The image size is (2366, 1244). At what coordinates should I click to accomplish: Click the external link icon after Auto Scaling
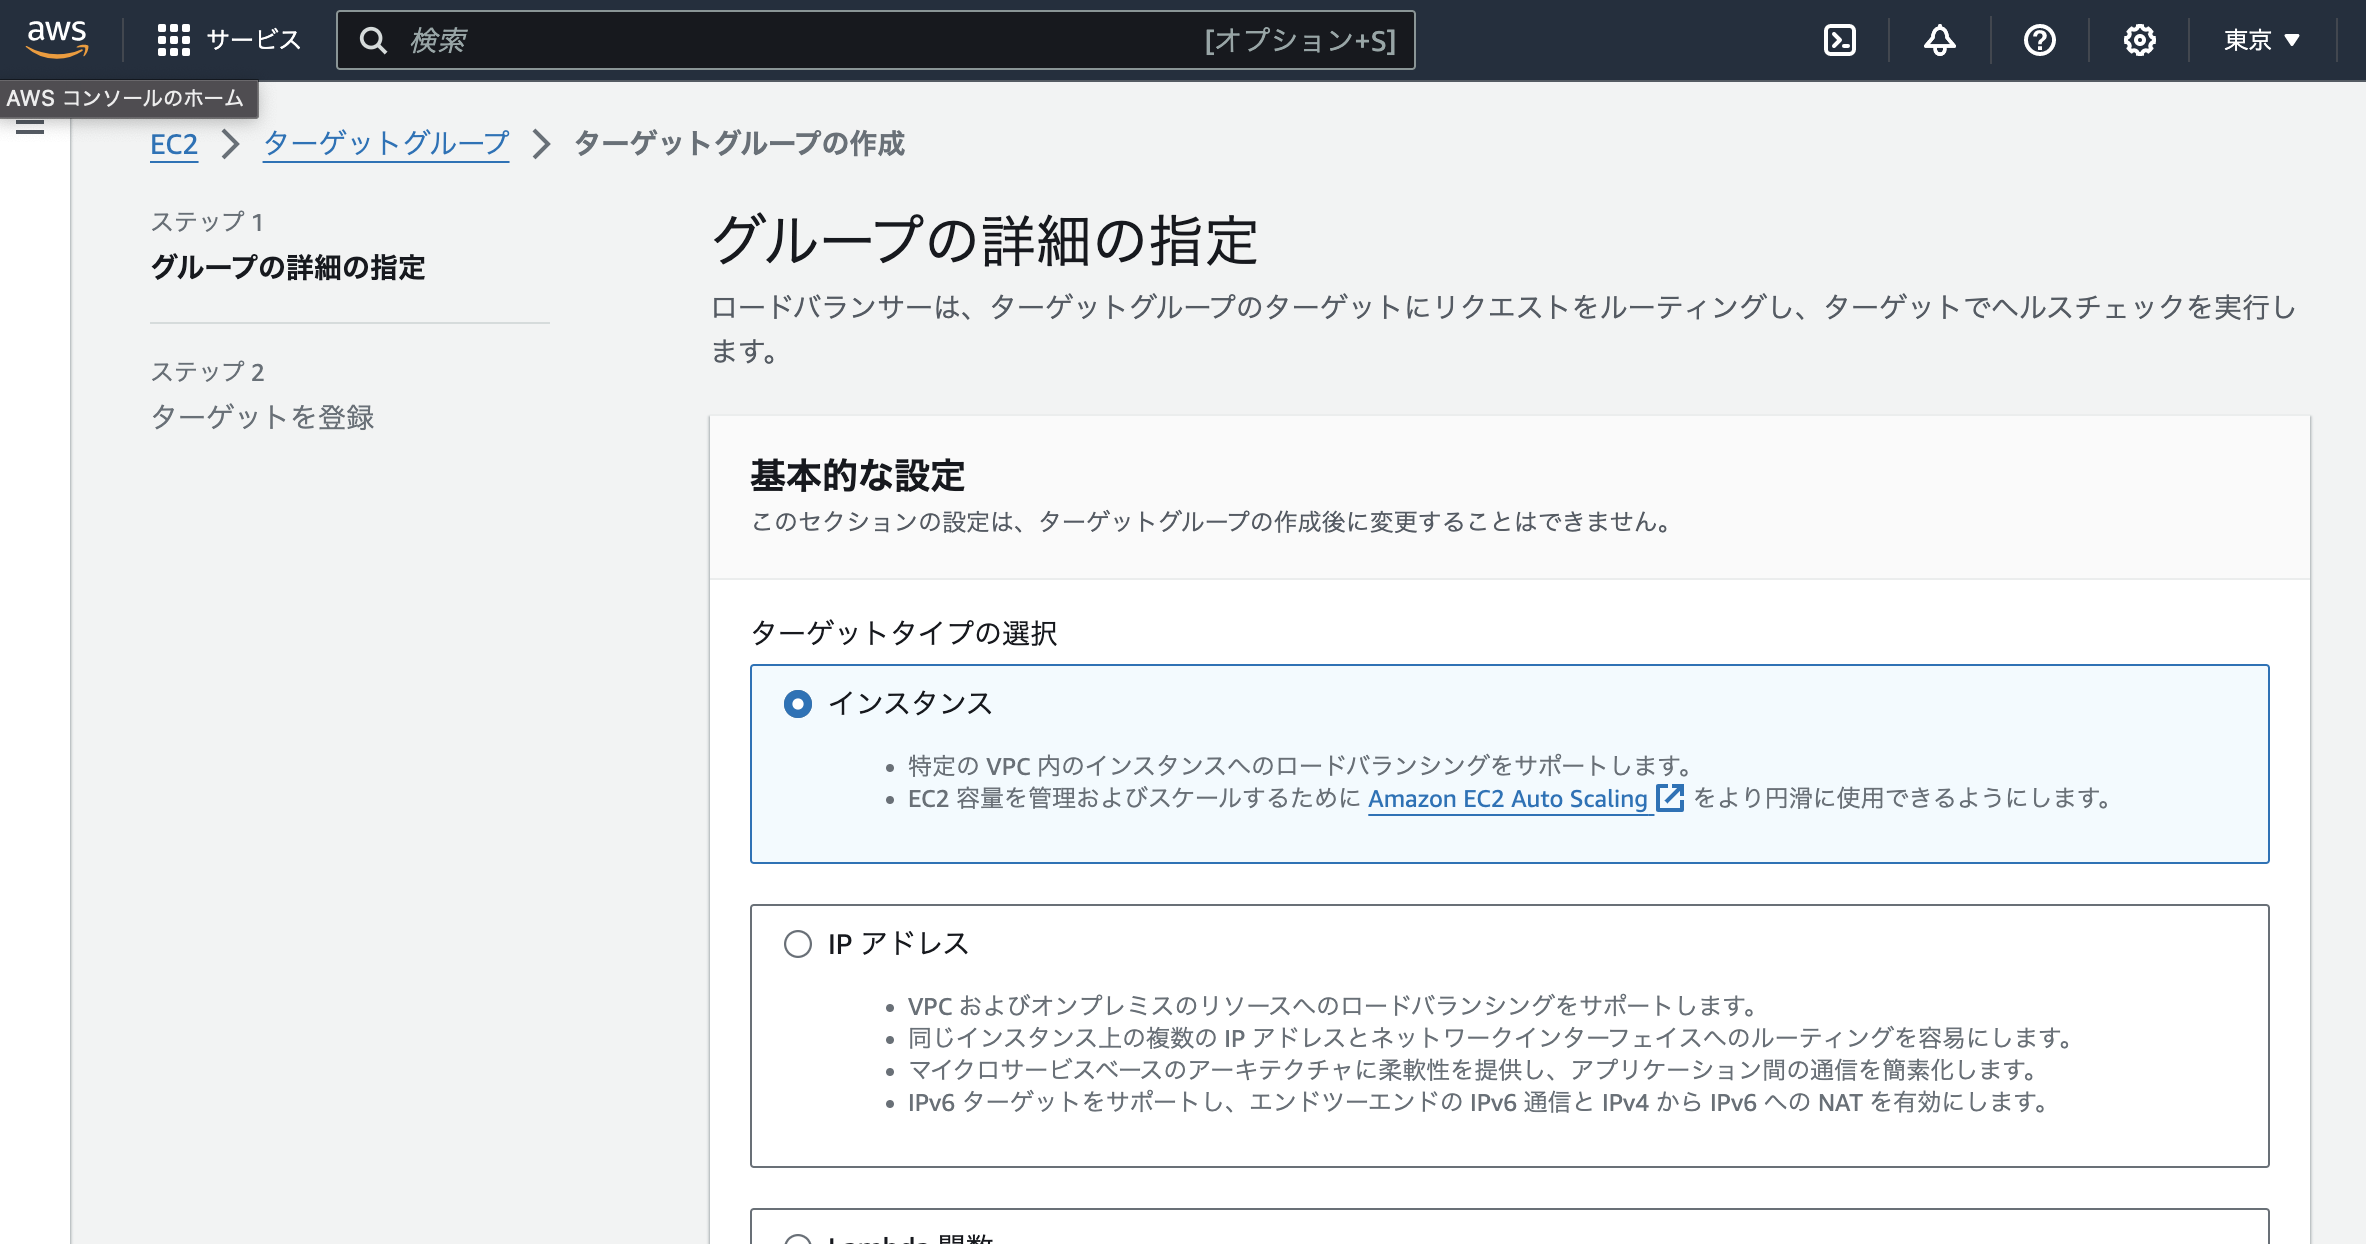coord(1670,798)
